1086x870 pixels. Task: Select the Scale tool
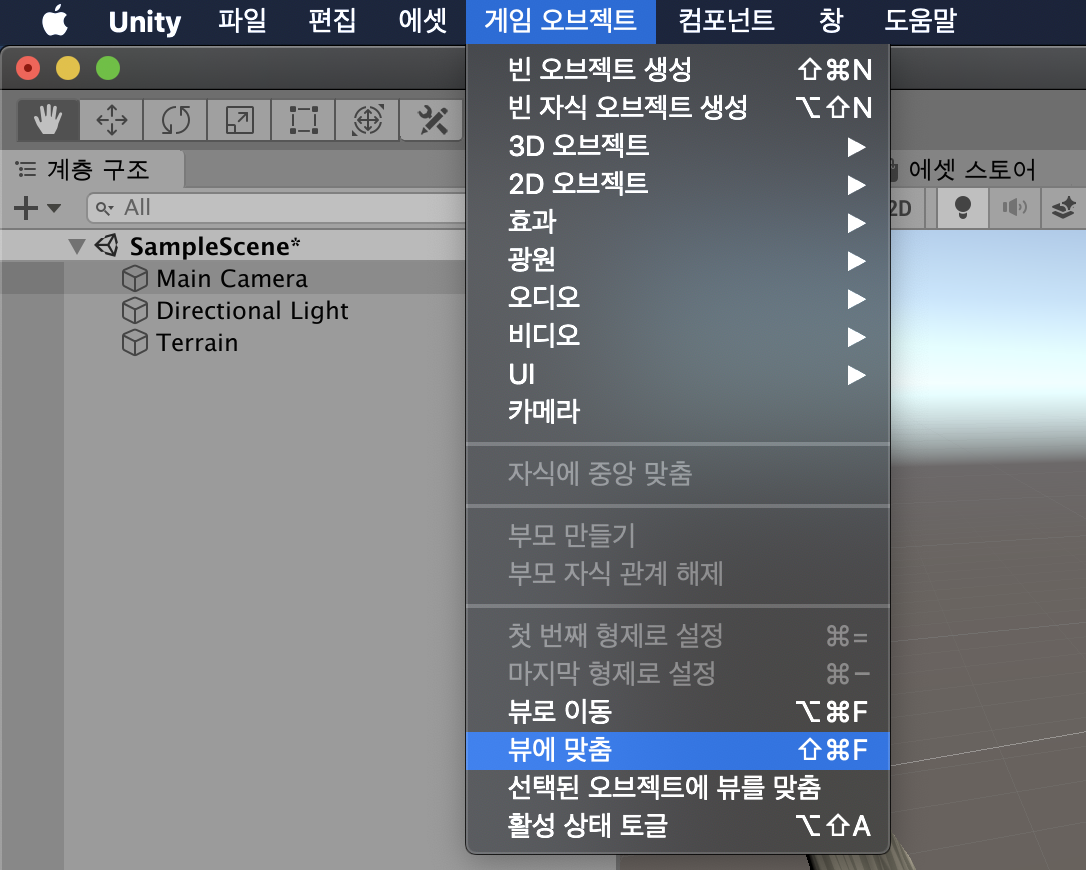click(240, 120)
